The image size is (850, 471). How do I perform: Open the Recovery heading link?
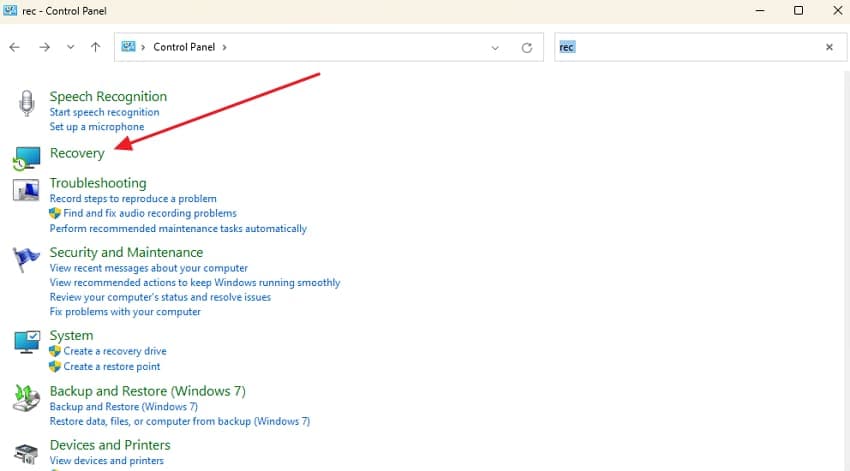click(77, 153)
